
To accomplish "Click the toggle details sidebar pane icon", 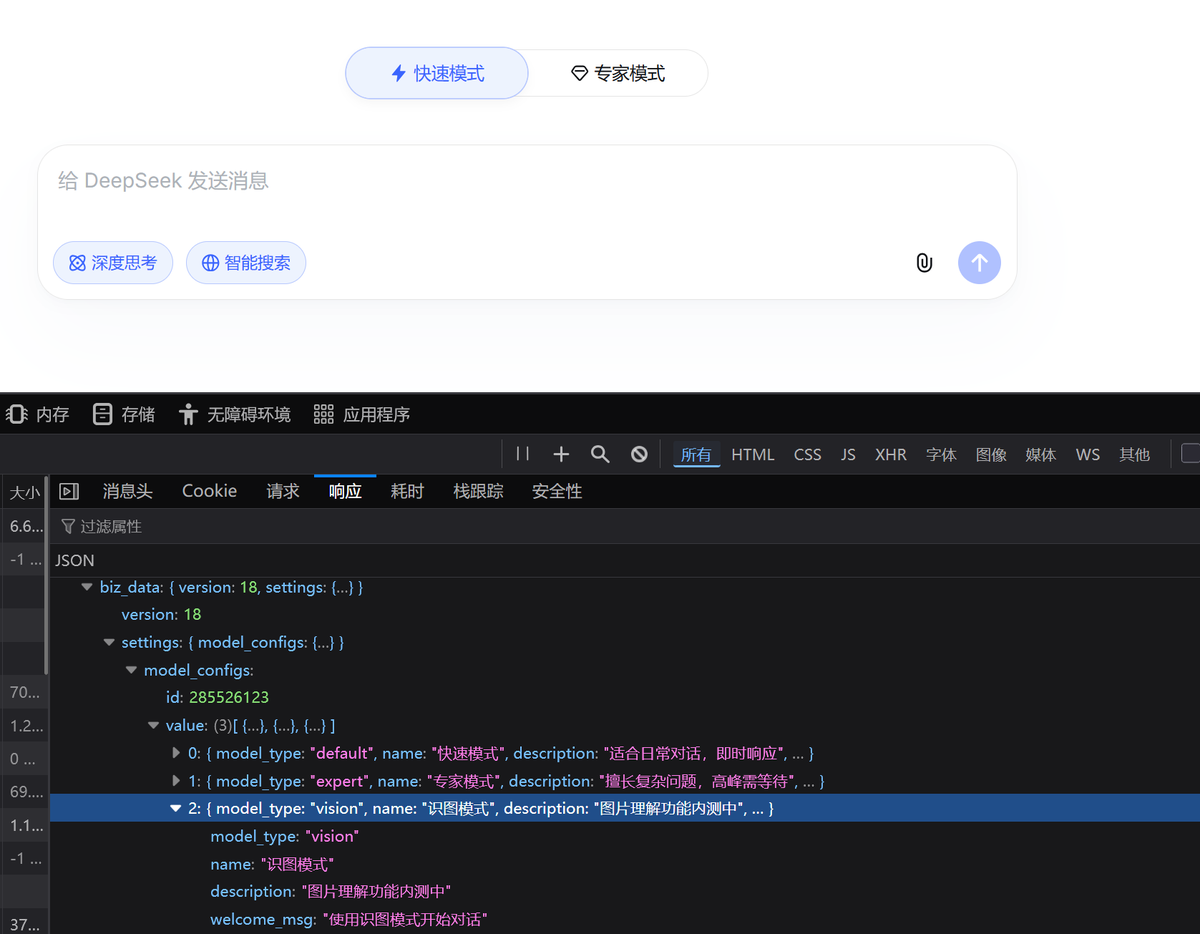I will pos(69,491).
